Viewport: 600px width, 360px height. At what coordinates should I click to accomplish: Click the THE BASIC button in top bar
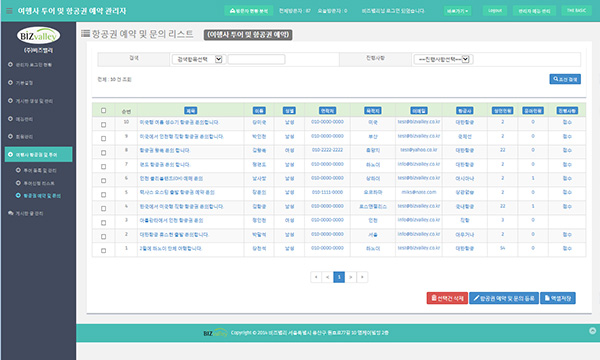pos(576,11)
